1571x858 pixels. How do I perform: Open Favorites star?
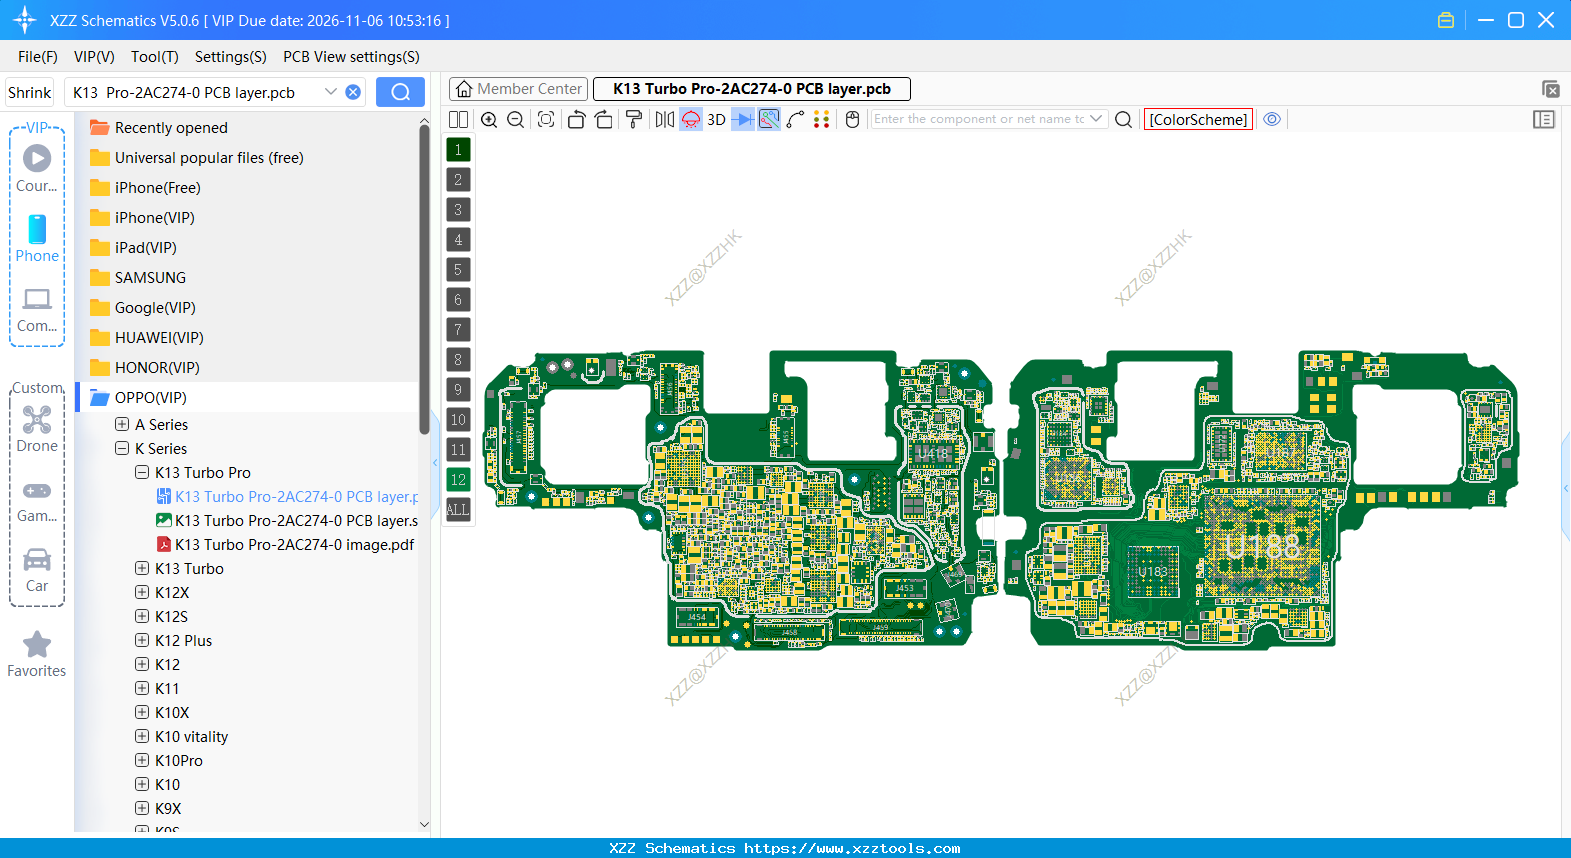point(37,654)
